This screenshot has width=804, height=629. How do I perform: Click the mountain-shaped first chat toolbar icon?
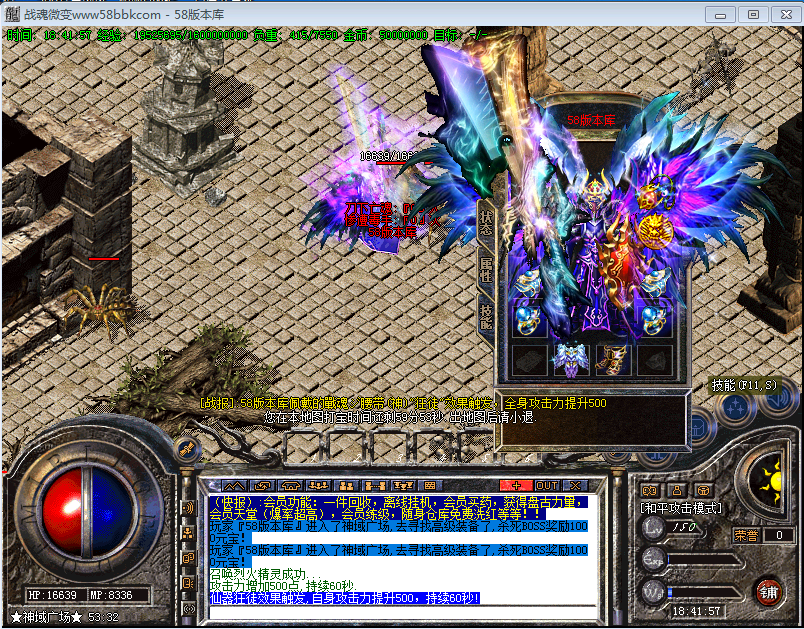point(233,485)
